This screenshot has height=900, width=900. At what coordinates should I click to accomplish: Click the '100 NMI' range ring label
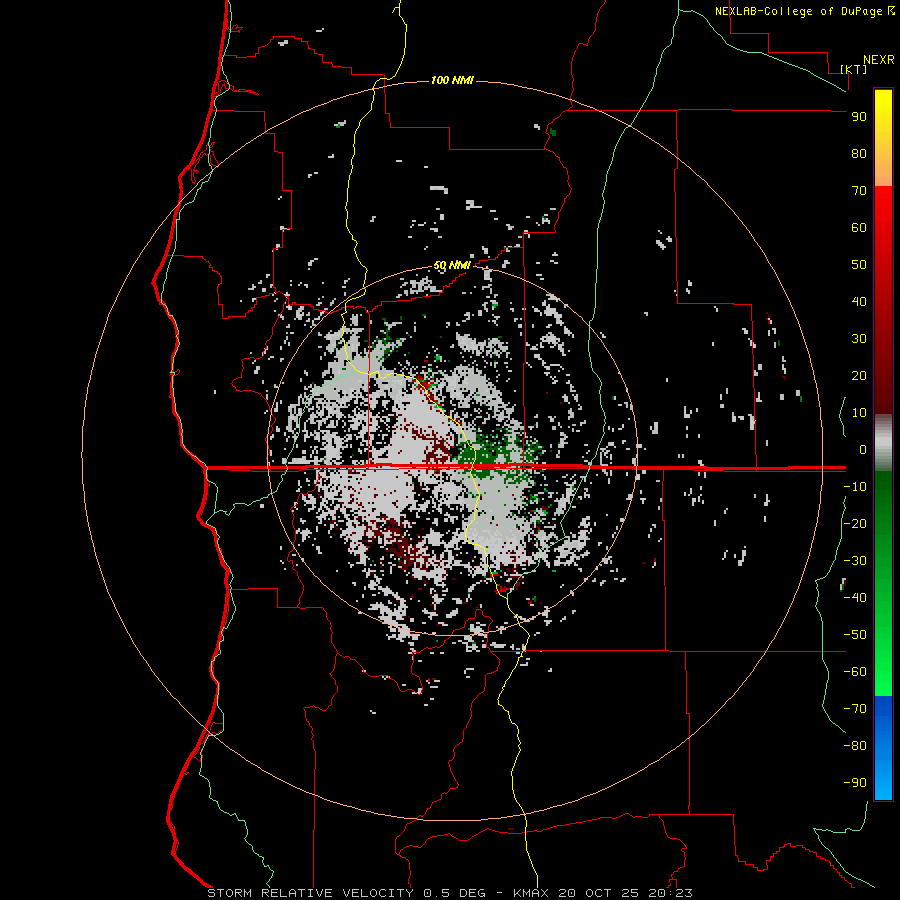(x=452, y=80)
